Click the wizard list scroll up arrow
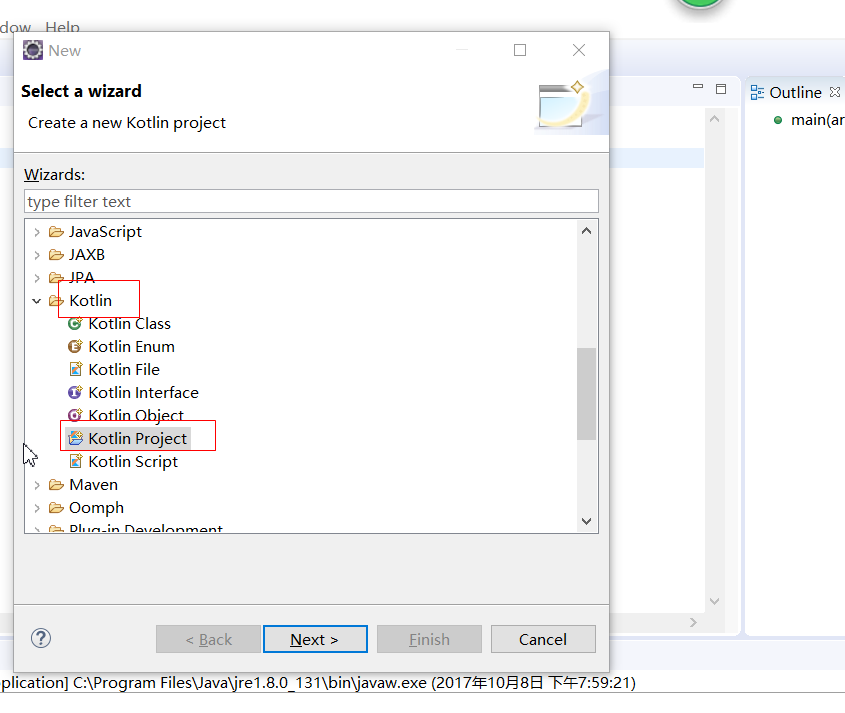 tap(586, 231)
